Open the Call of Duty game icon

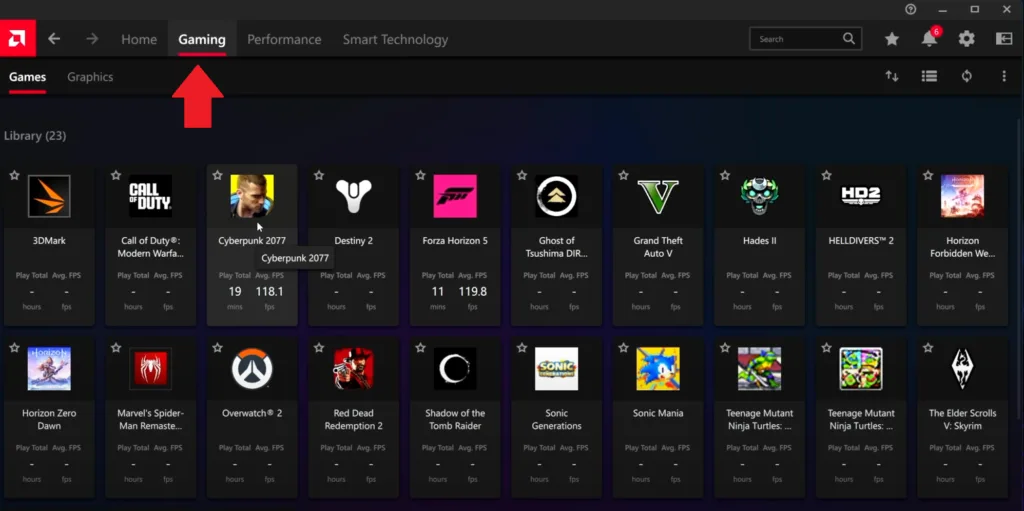coord(150,196)
